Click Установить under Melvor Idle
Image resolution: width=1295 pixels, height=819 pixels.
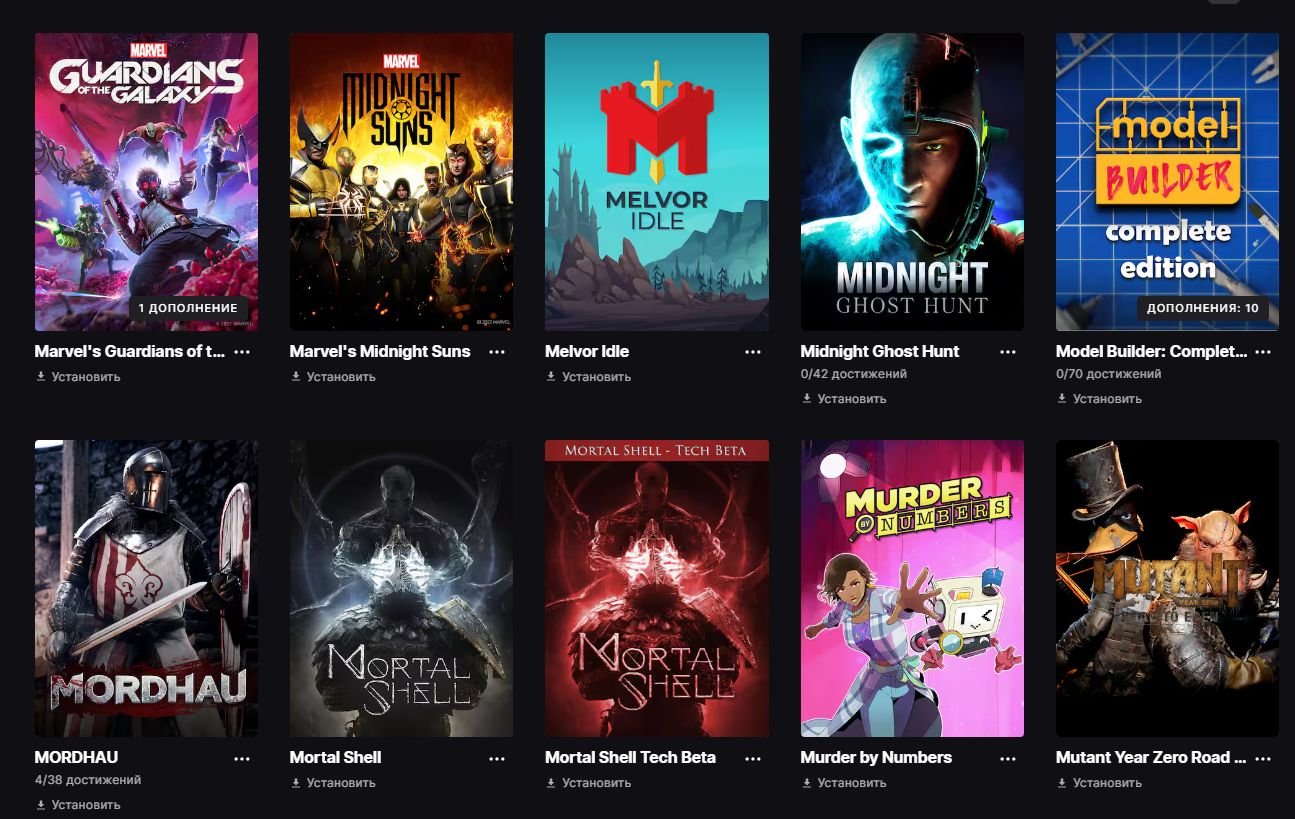pos(588,377)
